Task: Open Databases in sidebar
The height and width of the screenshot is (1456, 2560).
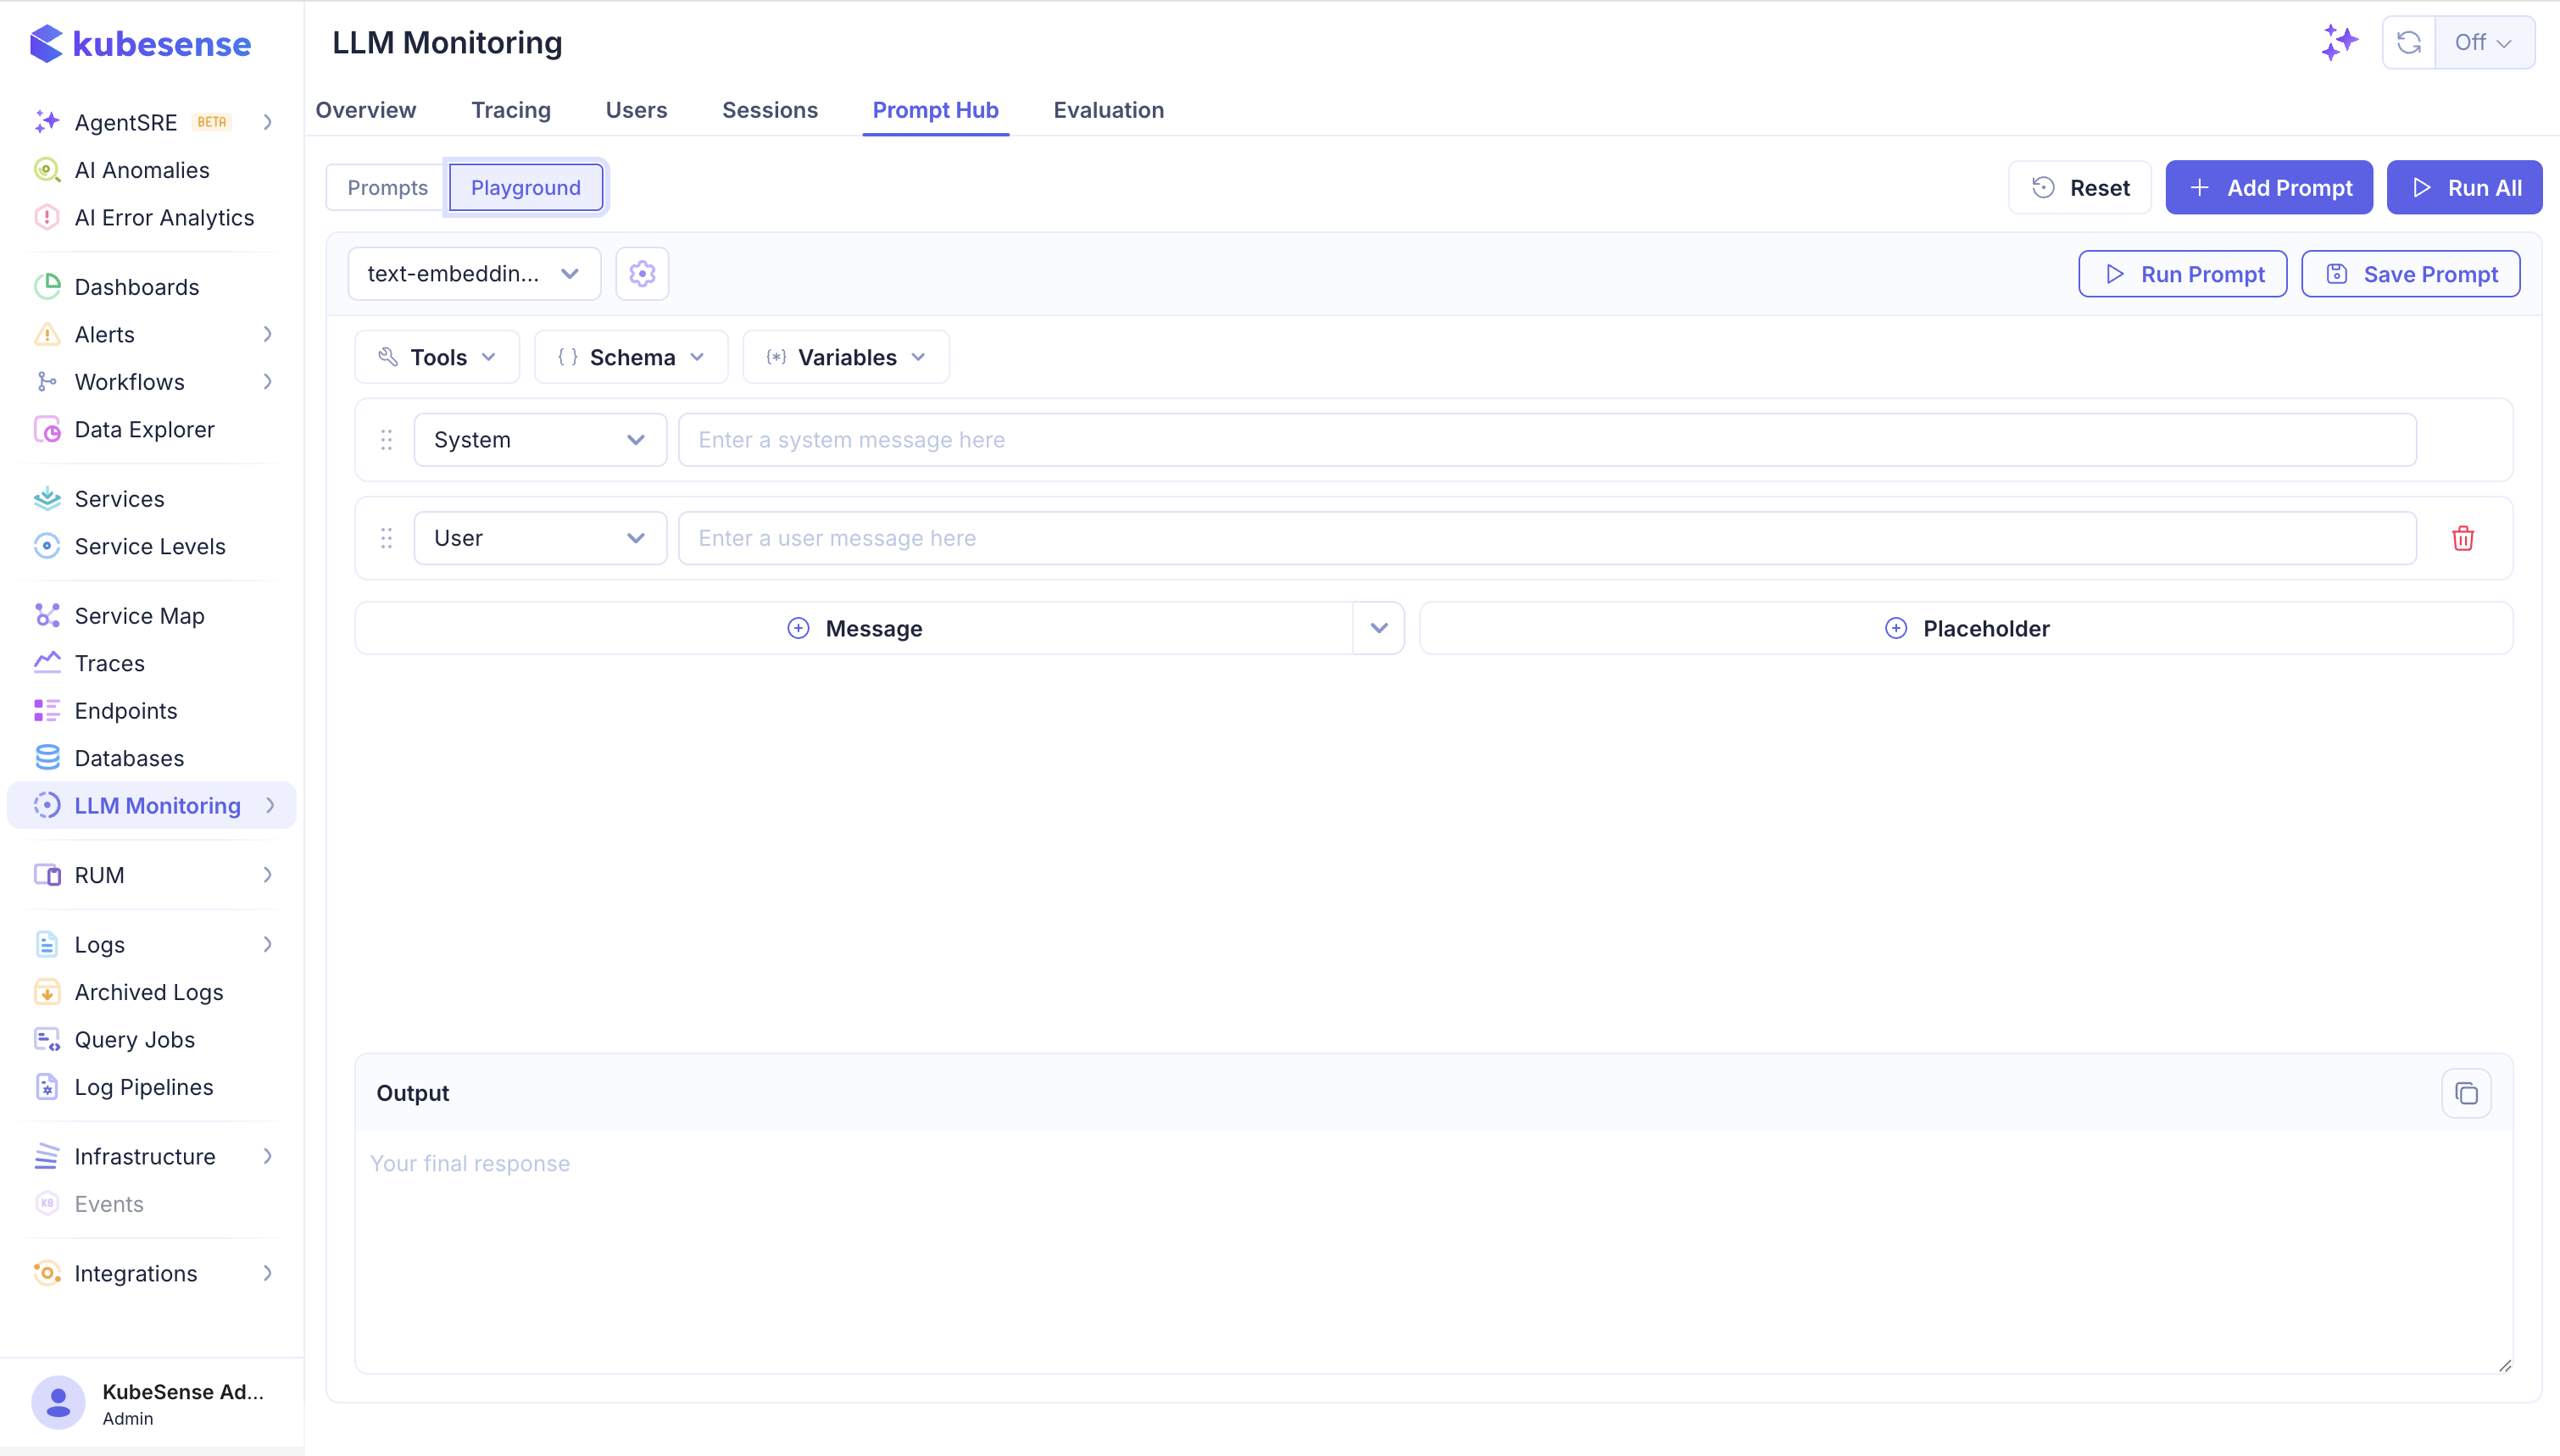Action: [x=129, y=758]
